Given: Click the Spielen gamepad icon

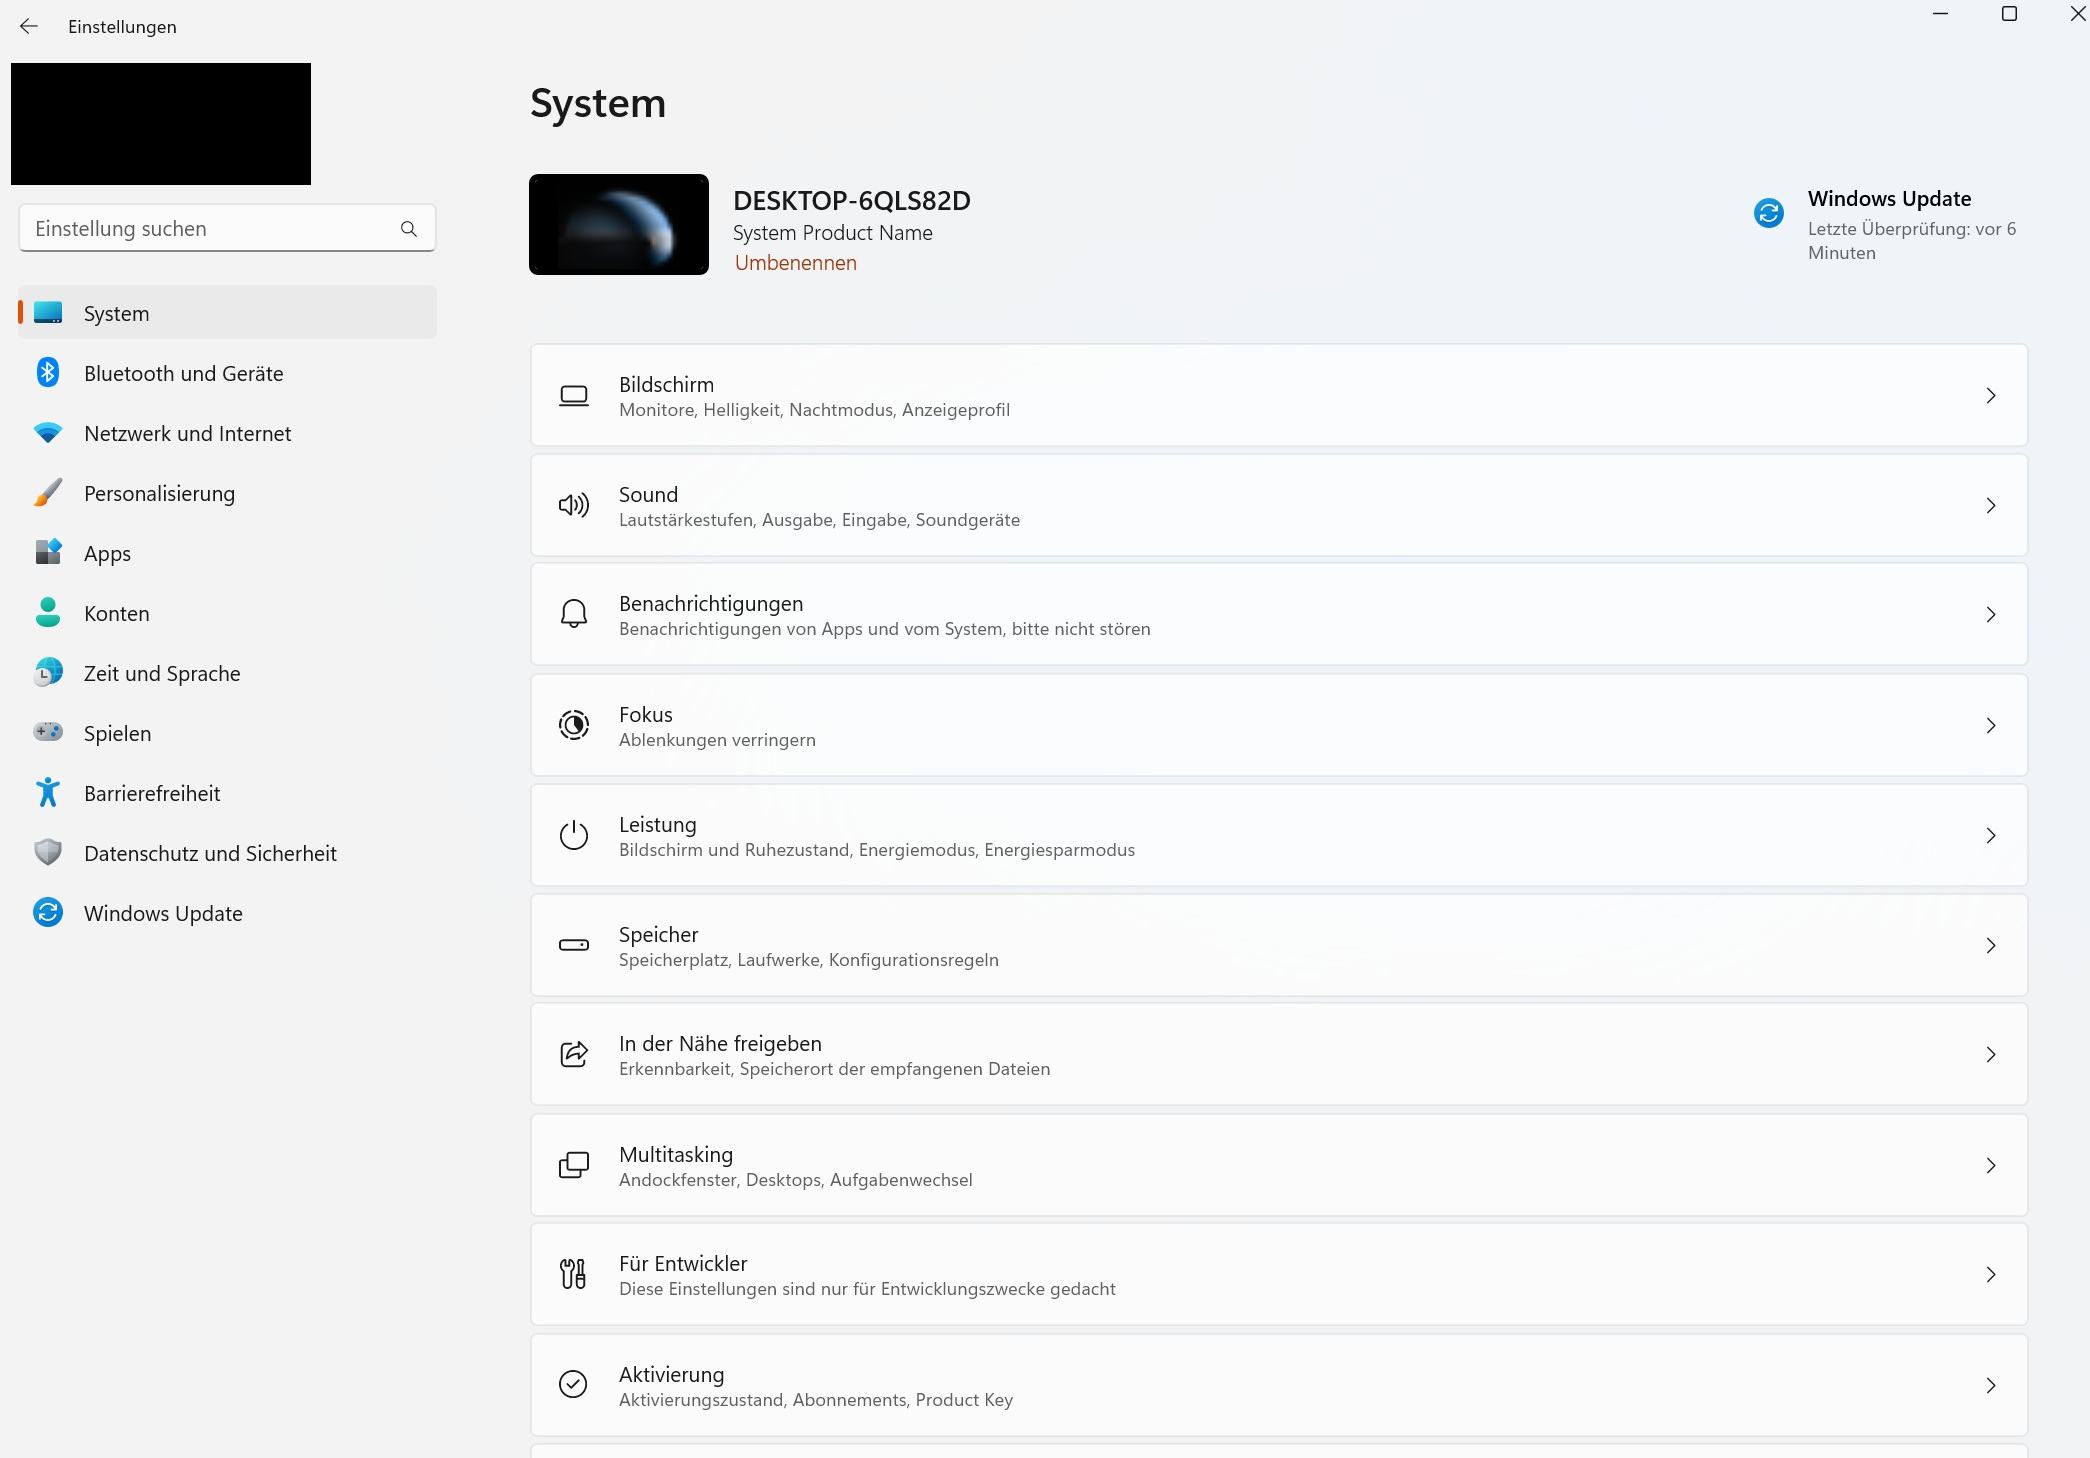Looking at the screenshot, I should 47,732.
